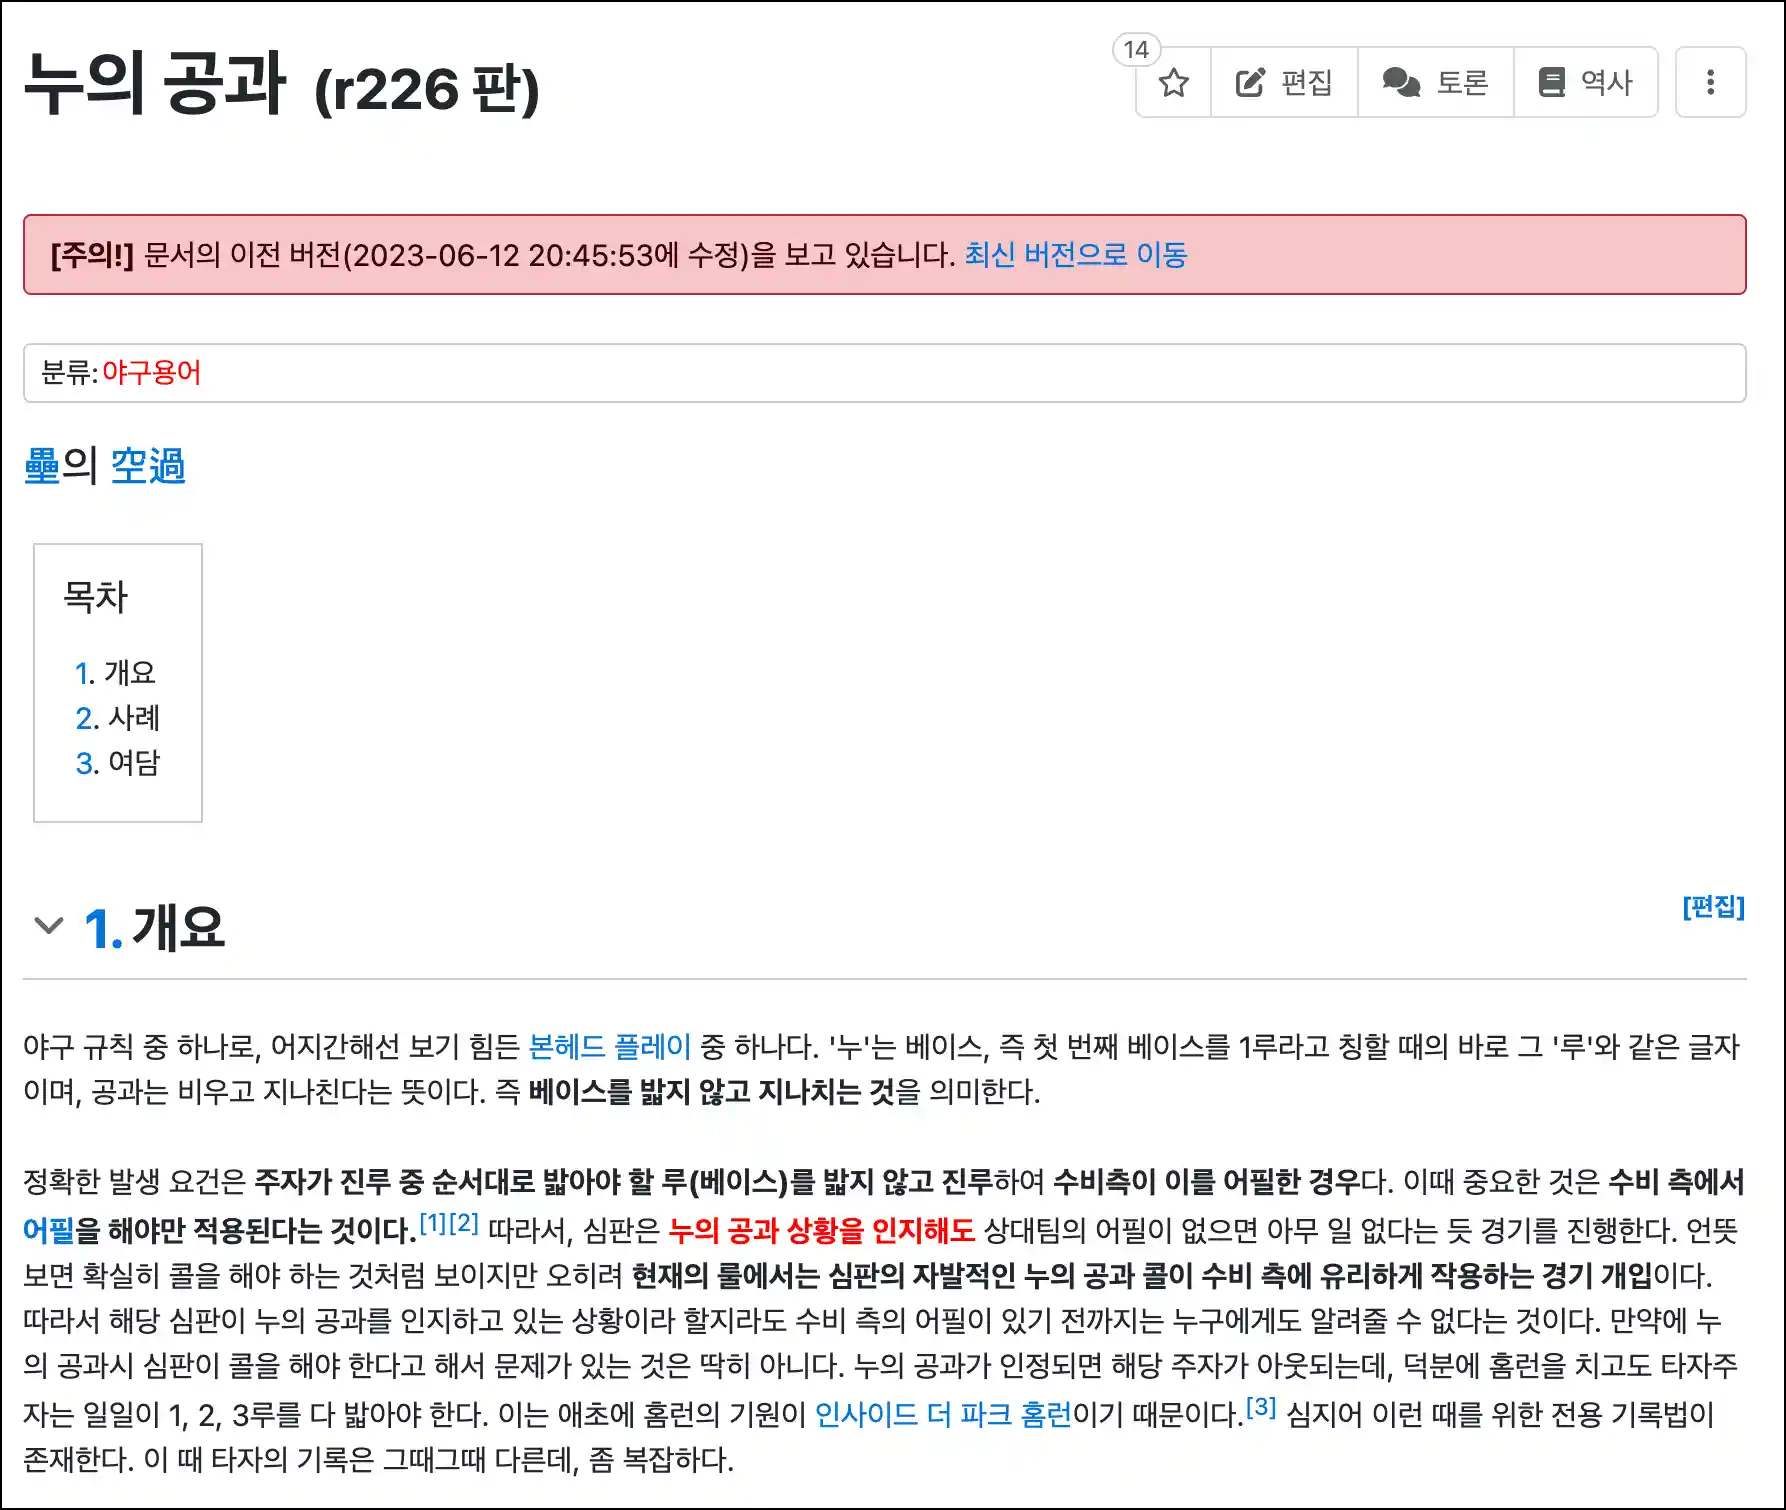Open the 본헤드 플레이 link
This screenshot has height=1510, width=1786.
pyautogui.click(x=609, y=1047)
